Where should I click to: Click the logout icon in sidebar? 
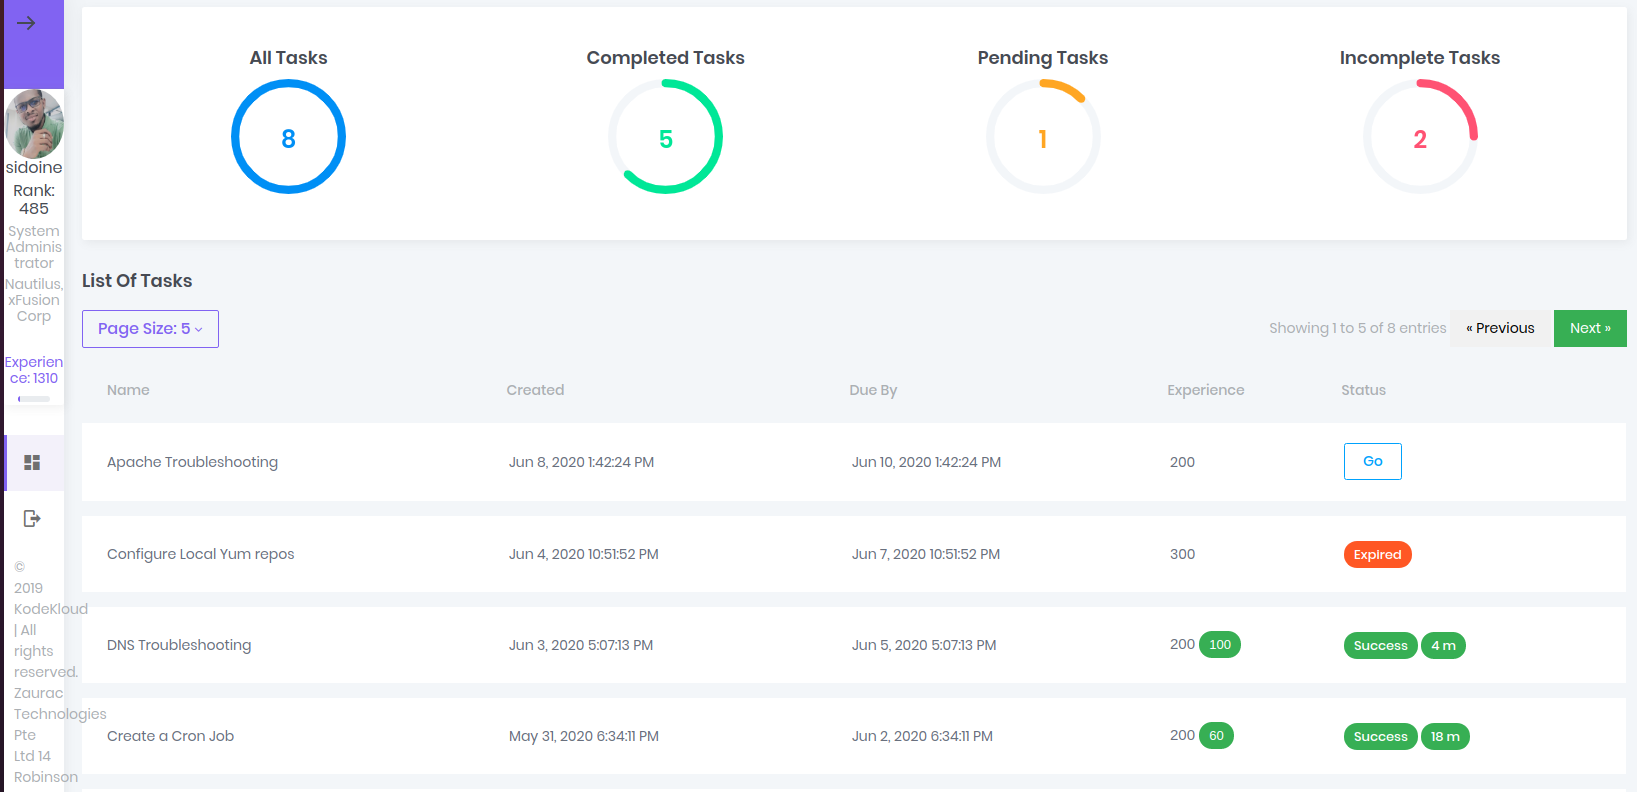click(32, 518)
